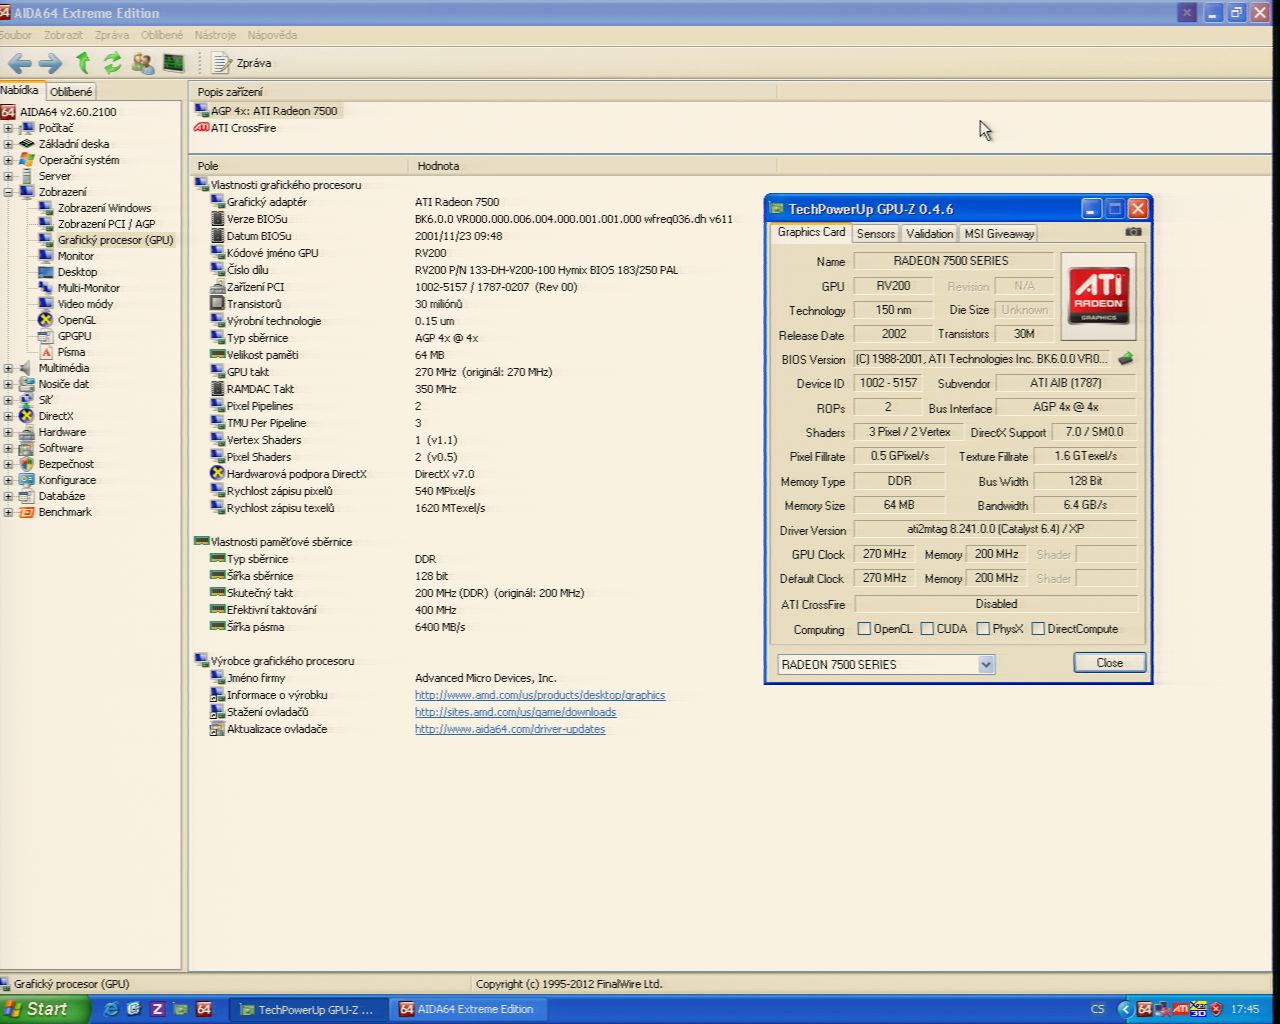Expand the Multimédia tree node
The image size is (1280, 1024).
(8, 368)
